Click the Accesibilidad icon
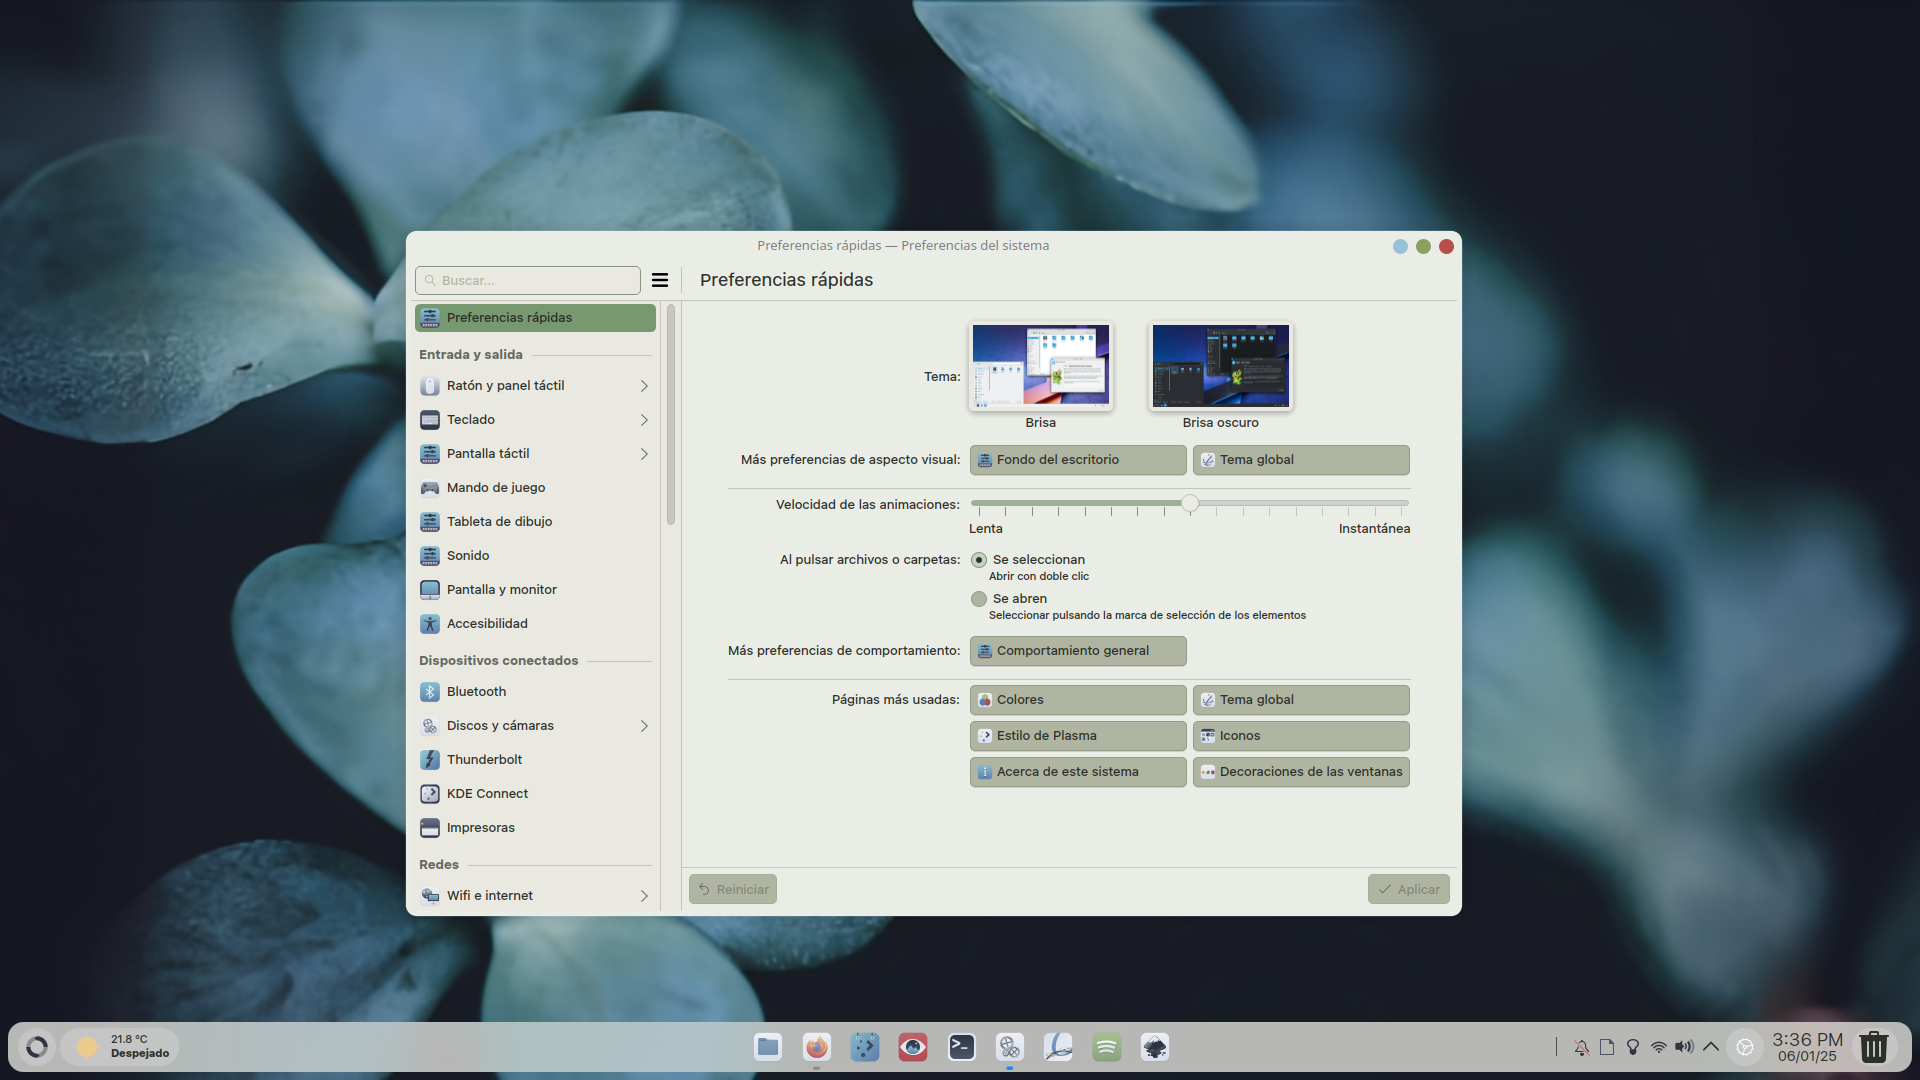This screenshot has width=1920, height=1080. coord(430,624)
